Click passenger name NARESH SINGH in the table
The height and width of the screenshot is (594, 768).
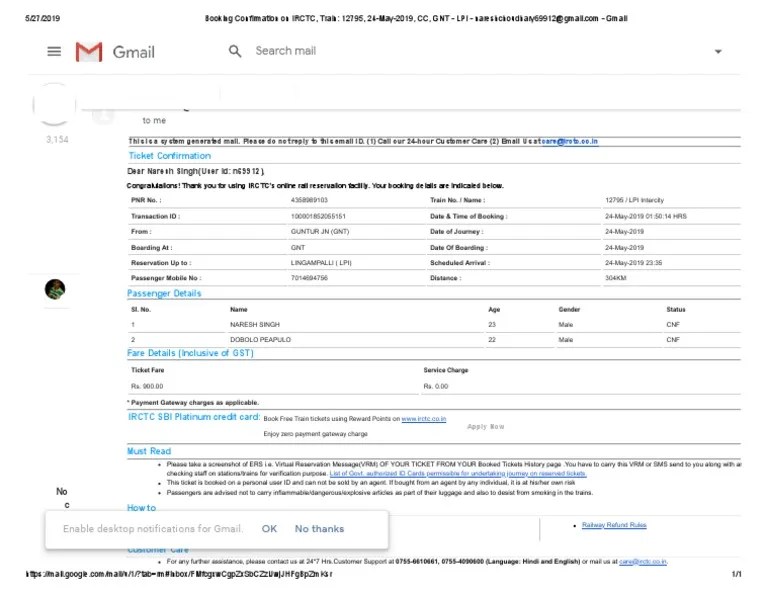pos(255,325)
